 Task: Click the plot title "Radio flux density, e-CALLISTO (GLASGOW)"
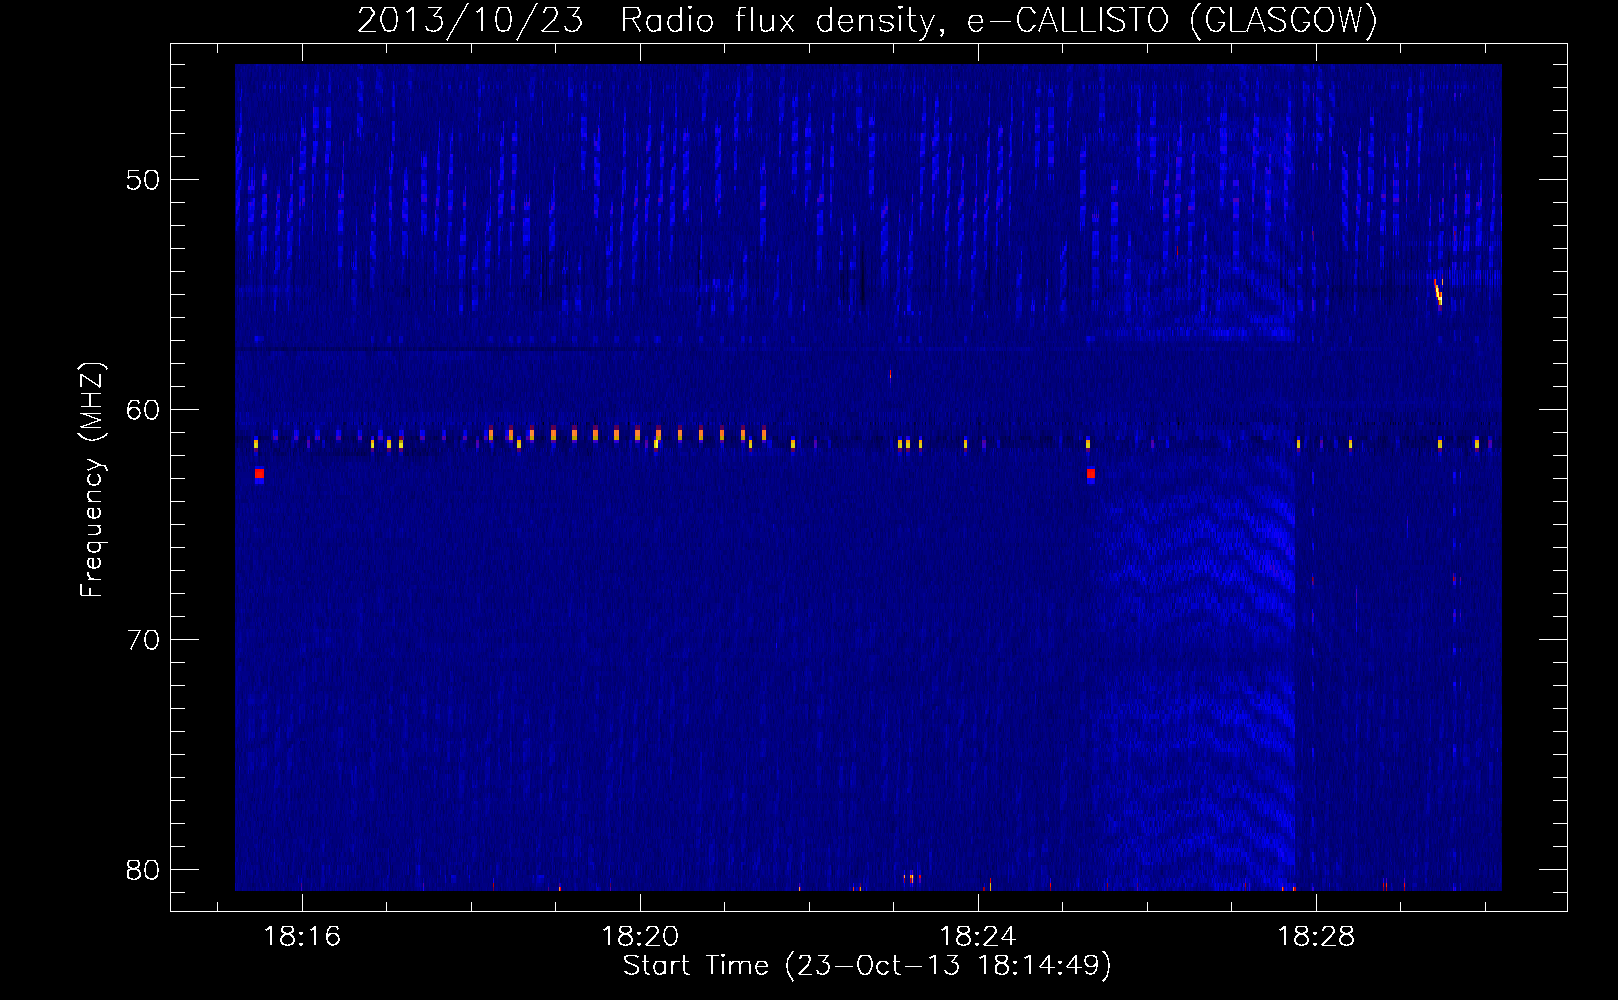(x=999, y=21)
